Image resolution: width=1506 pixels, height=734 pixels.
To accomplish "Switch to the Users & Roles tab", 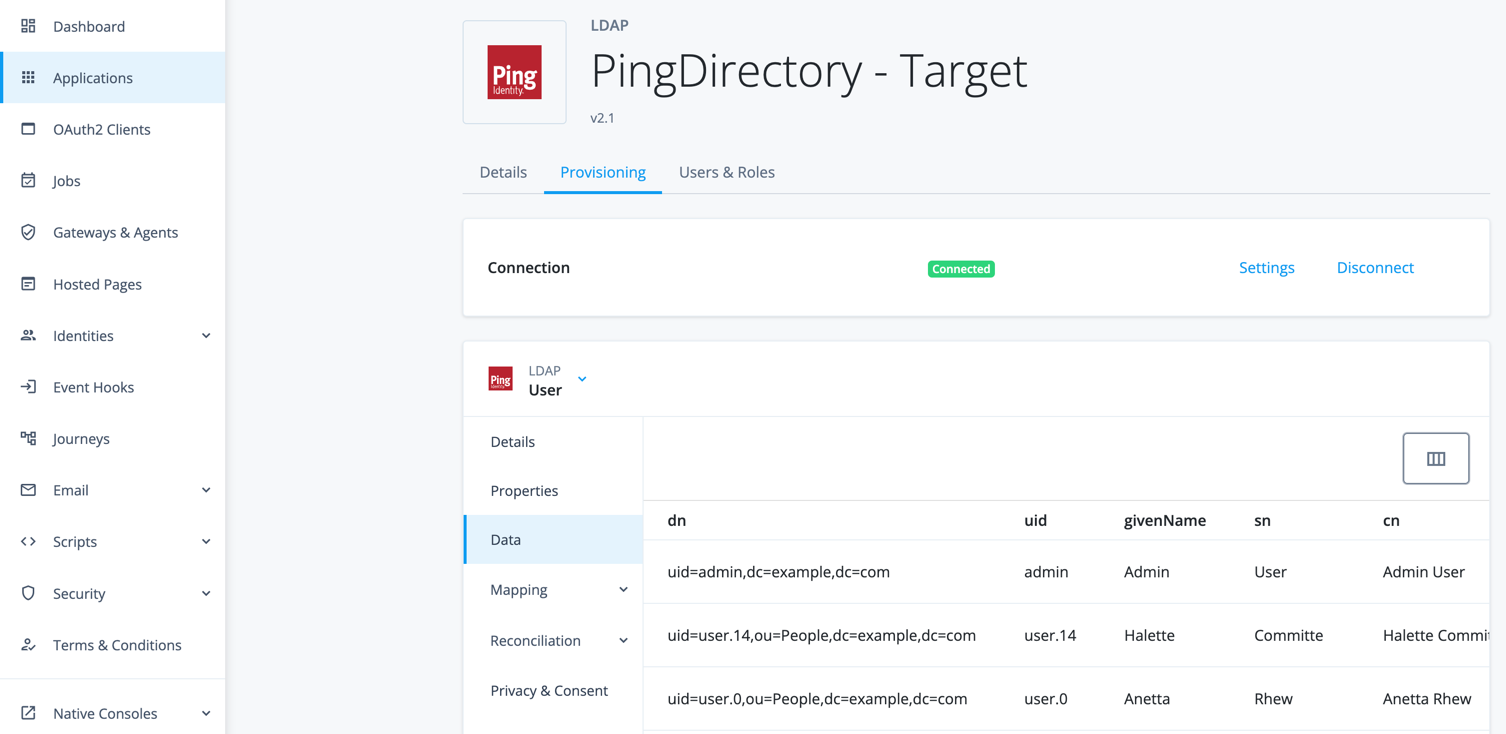I will 727,172.
